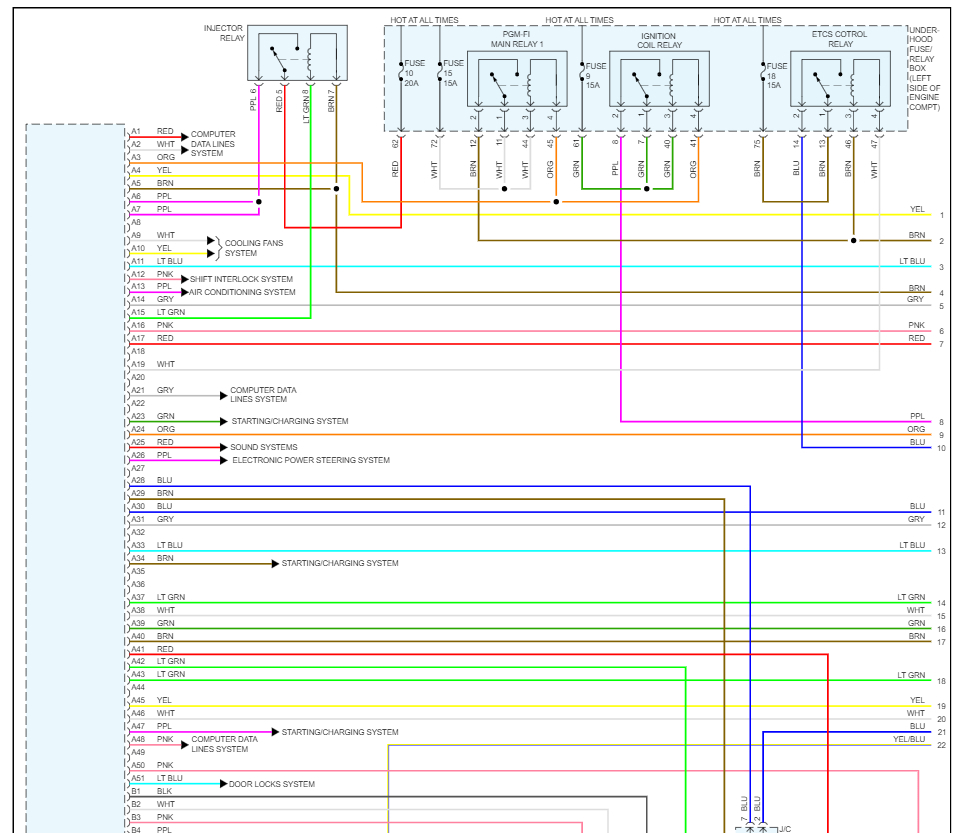The height and width of the screenshot is (833, 955).
Task: Click COMPUTER DATA LINES SYSTEM beside A21
Action: pos(263,395)
